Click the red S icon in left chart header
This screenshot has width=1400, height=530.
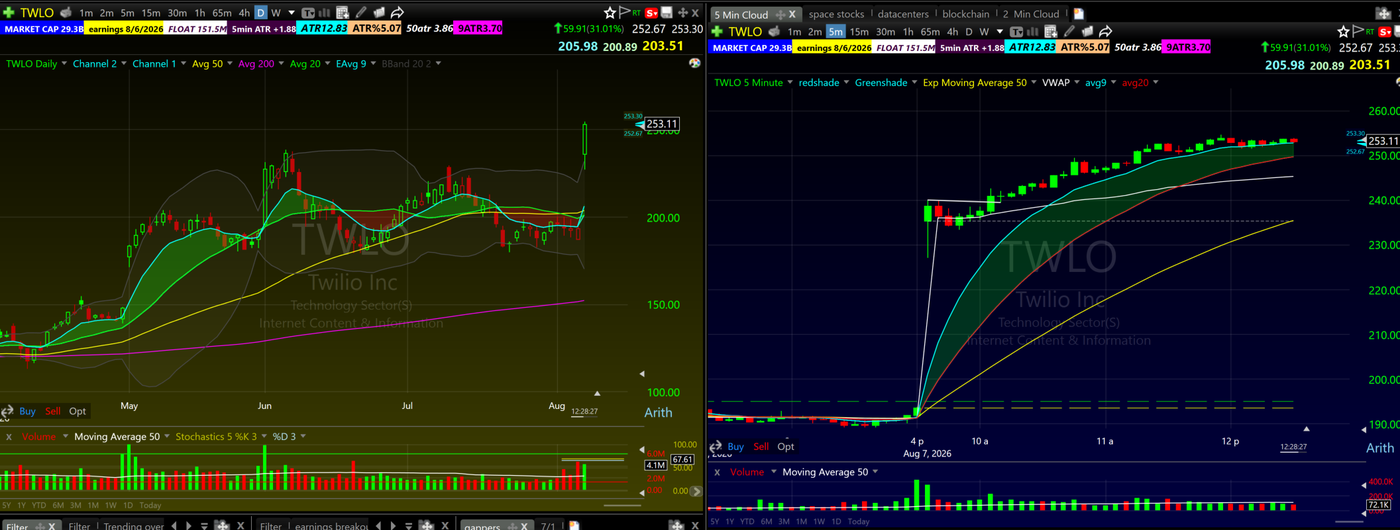pyautogui.click(x=651, y=13)
